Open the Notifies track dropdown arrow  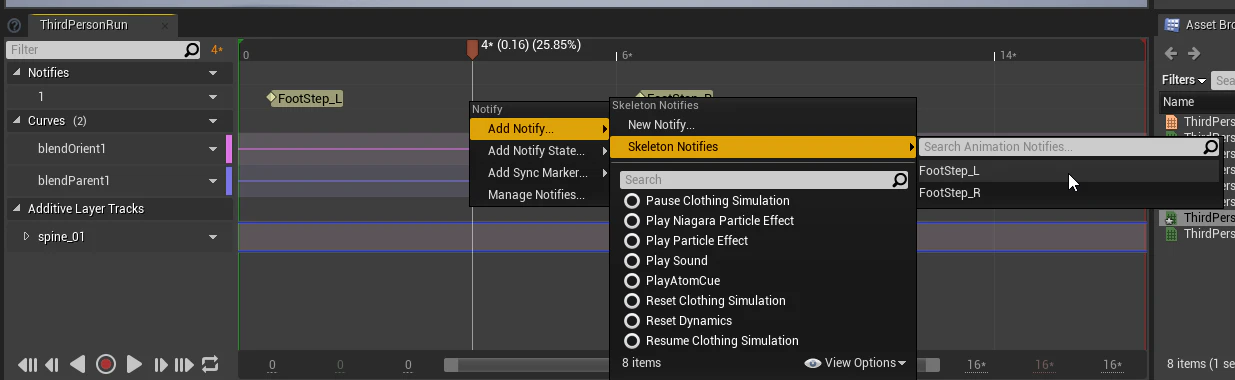click(213, 73)
